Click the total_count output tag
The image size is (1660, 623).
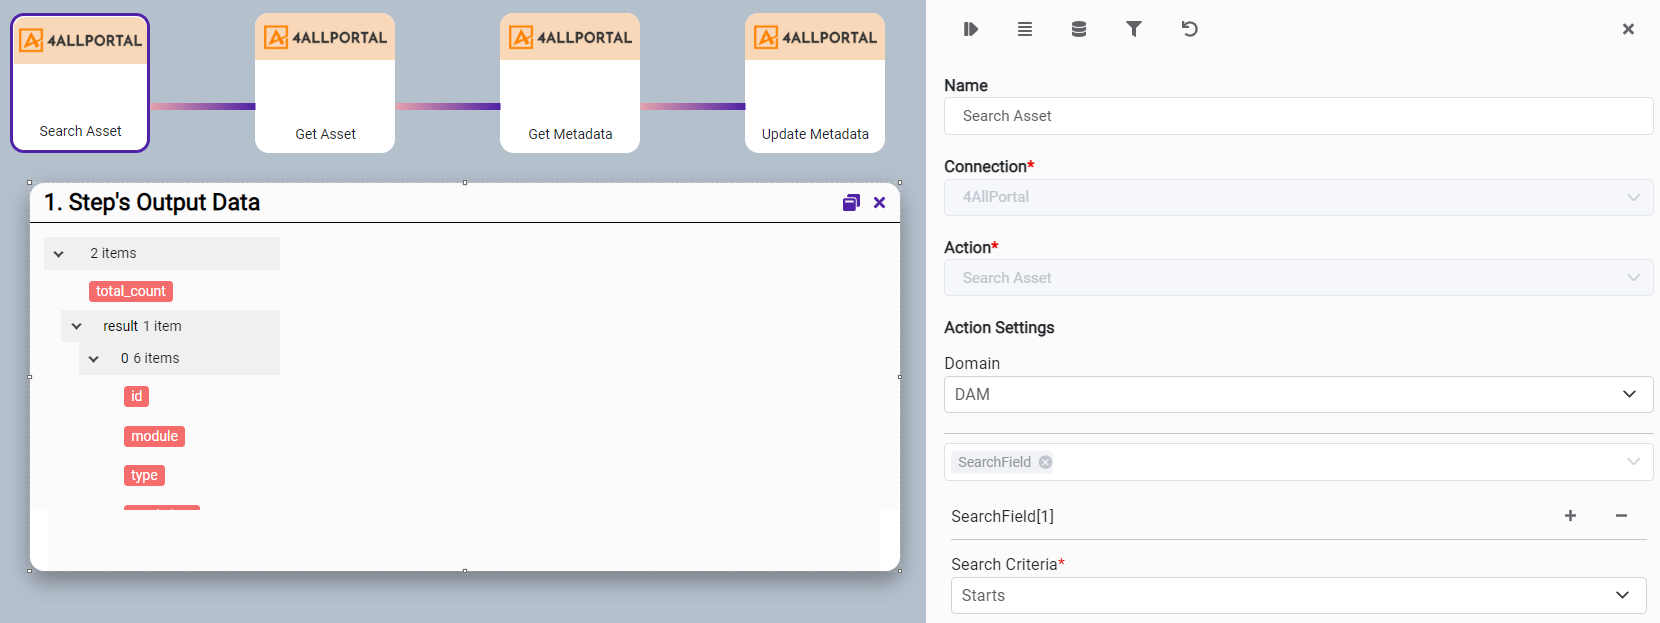click(x=131, y=291)
